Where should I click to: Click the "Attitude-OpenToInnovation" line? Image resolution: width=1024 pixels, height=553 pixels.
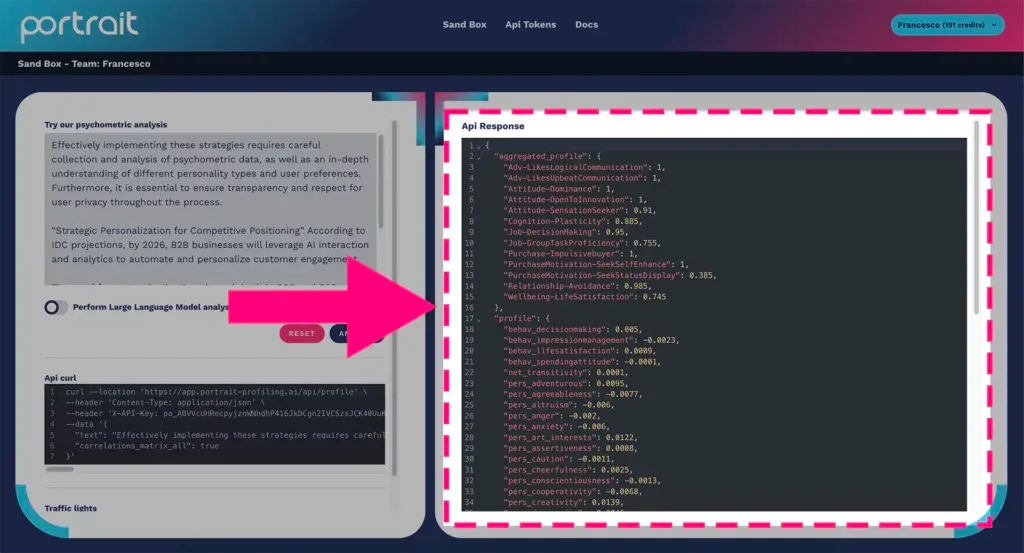(x=575, y=200)
